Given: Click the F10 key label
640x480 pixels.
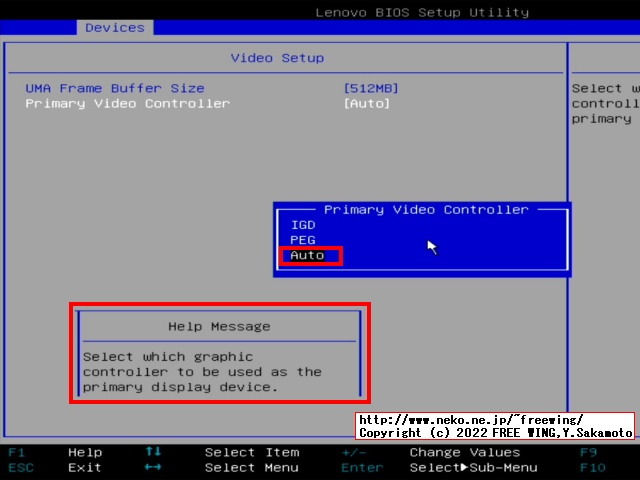Looking at the screenshot, I should pyautogui.click(x=592, y=467).
